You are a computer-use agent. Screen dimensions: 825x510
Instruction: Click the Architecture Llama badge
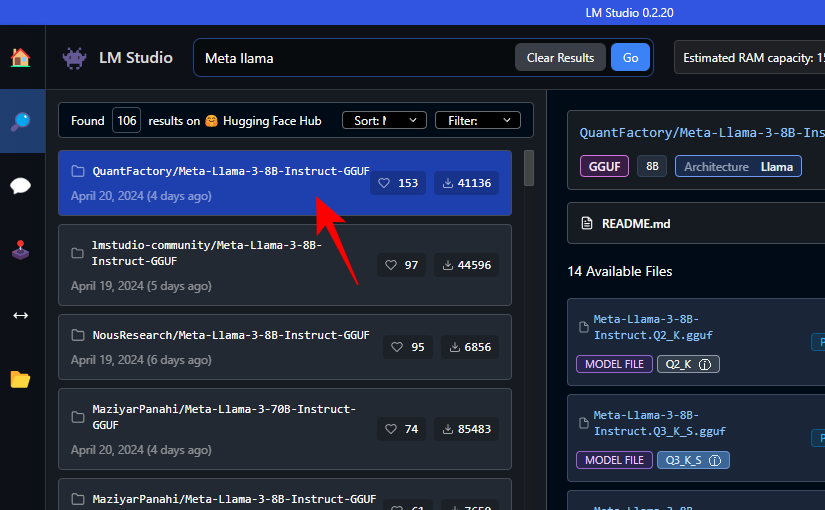(x=738, y=166)
